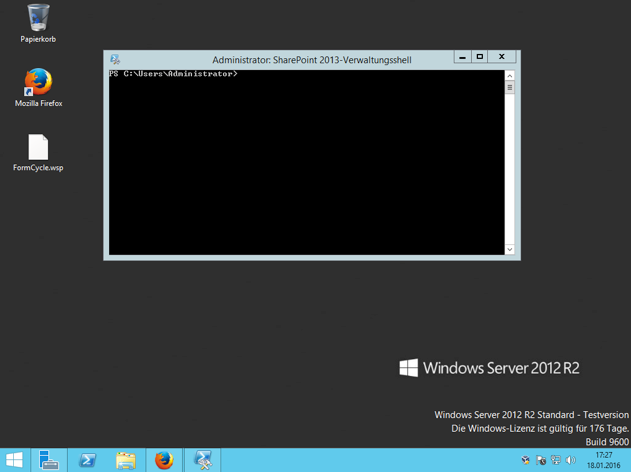Close the SharePoint 2013-Verwaltungsshell window
This screenshot has width=631, height=472.
[x=502, y=57]
